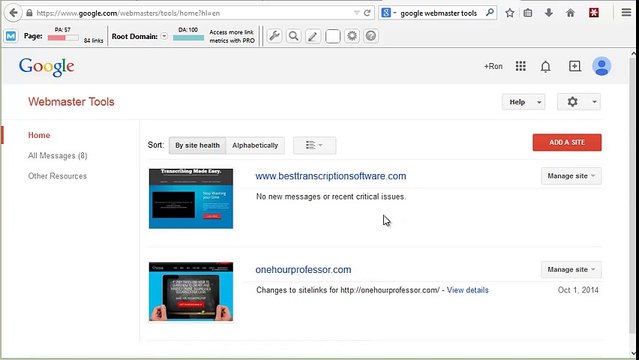This screenshot has width=639, height=360.
Task: Click the search magnifier in search box
Action: tap(490, 13)
